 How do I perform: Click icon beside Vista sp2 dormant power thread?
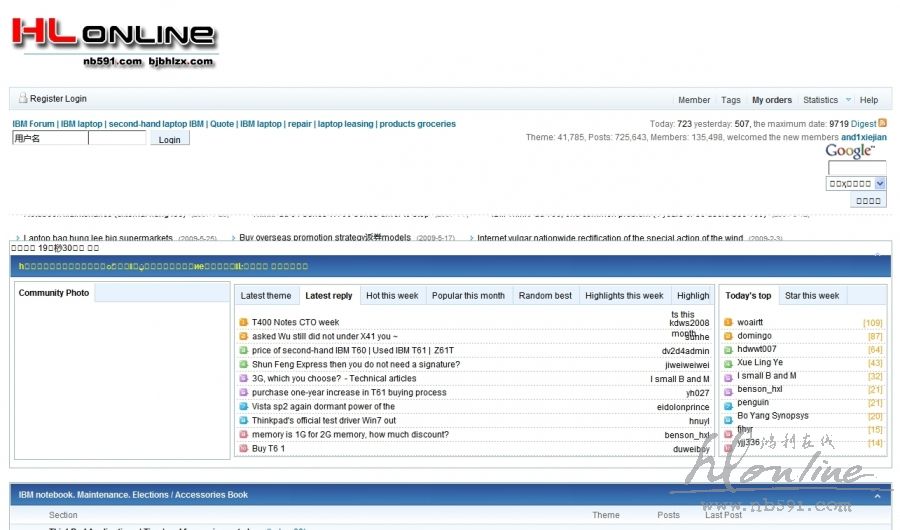click(x=243, y=407)
